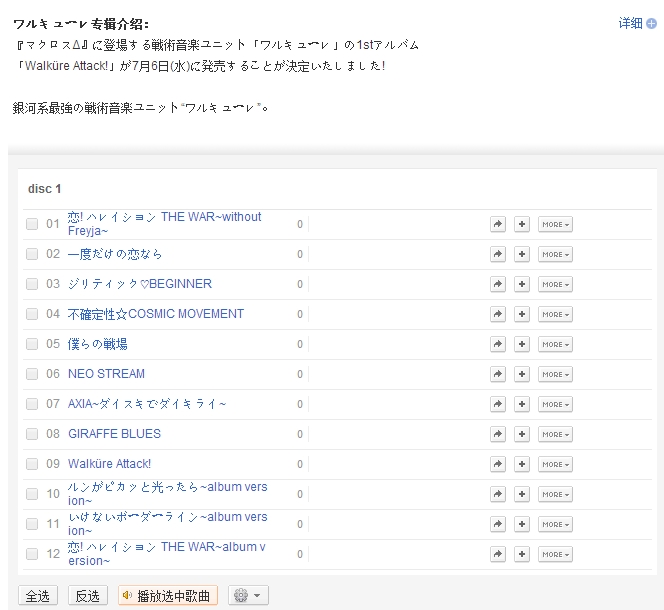The width and height of the screenshot is (664, 610).
Task: Tick the checkbox for track 12
Action: (x=32, y=554)
